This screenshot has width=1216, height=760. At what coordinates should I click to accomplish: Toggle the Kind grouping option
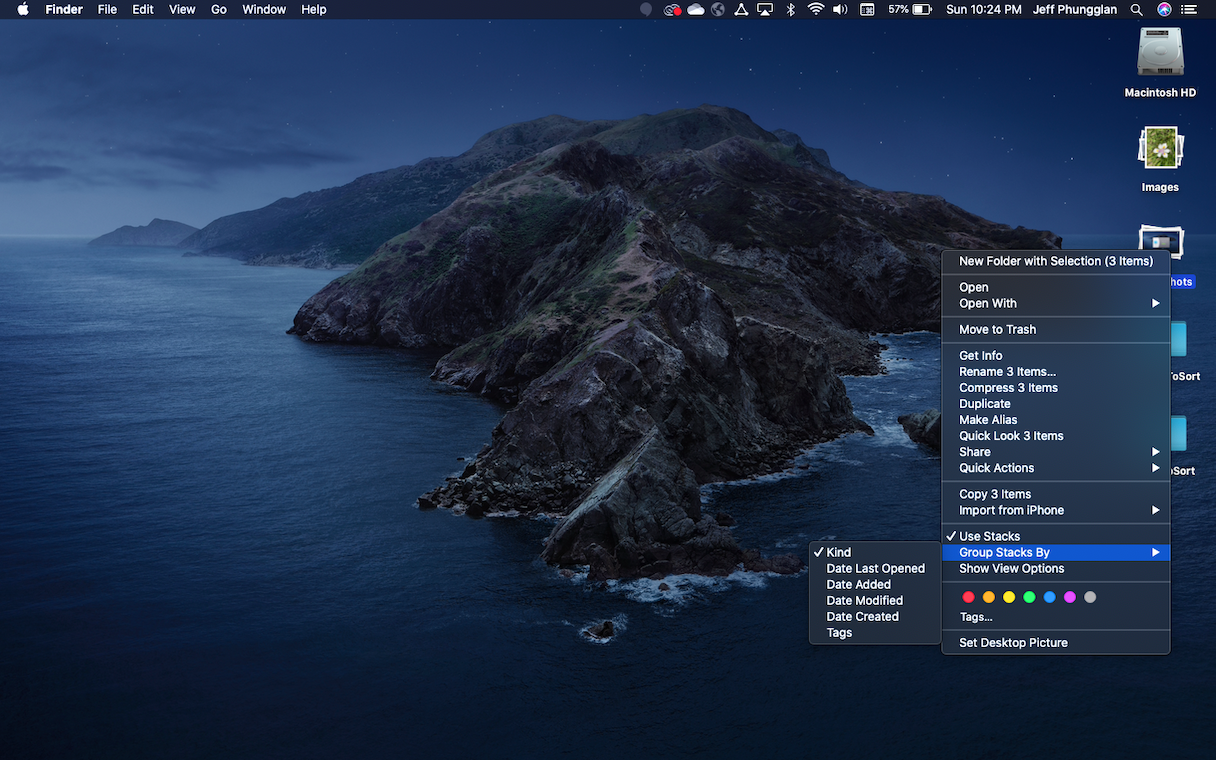point(838,551)
